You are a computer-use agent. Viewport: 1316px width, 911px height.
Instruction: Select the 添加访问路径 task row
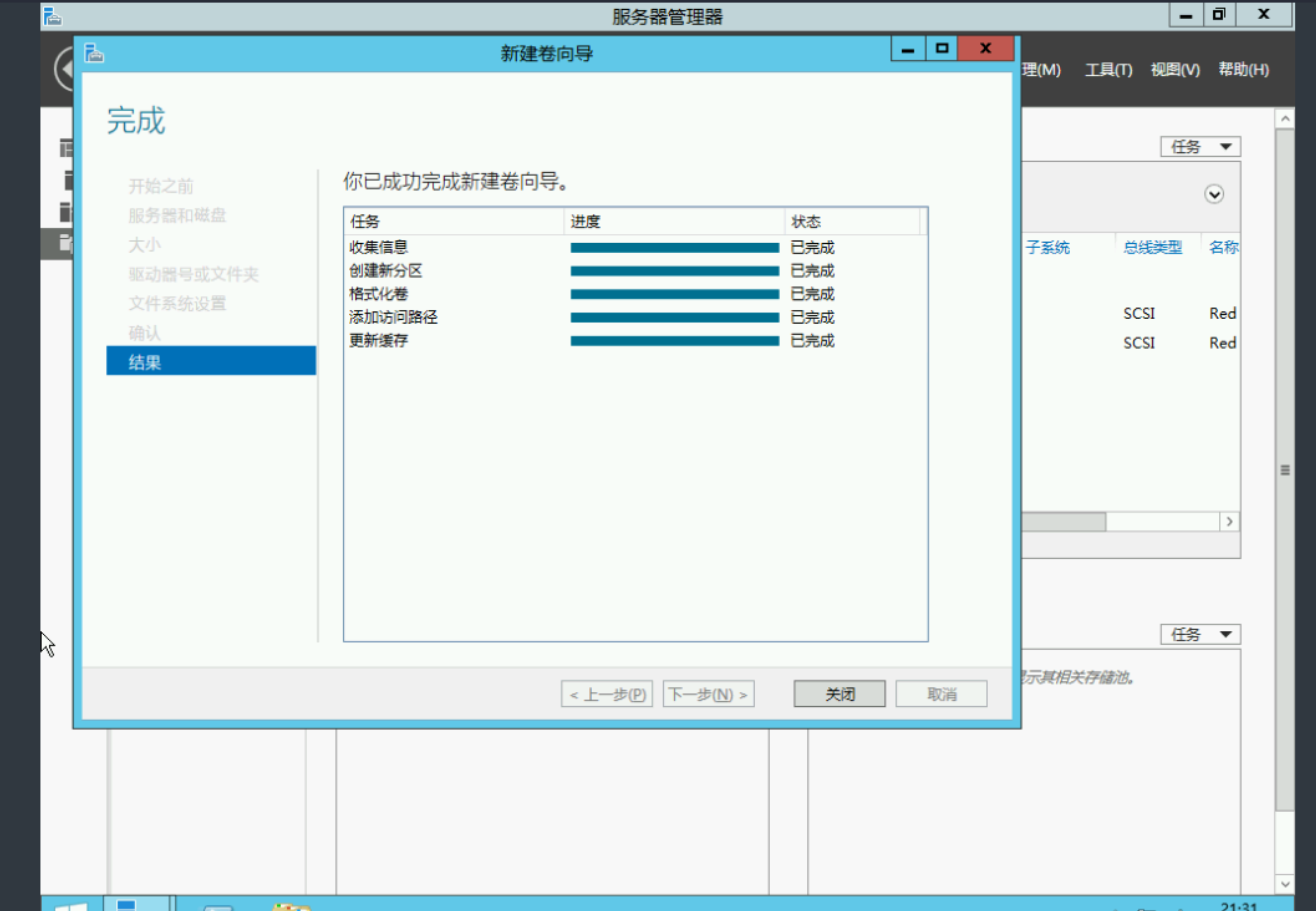click(x=635, y=317)
